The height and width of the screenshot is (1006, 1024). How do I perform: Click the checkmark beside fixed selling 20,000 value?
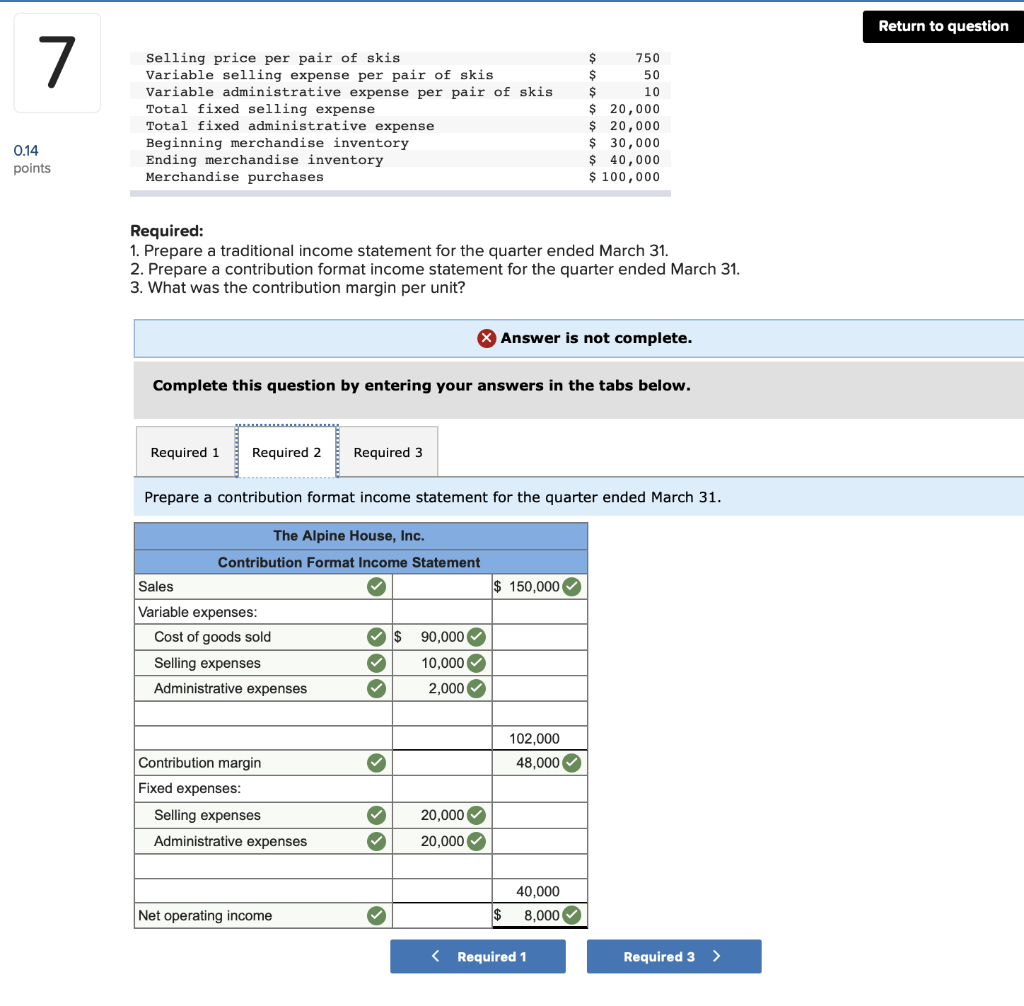tap(477, 815)
